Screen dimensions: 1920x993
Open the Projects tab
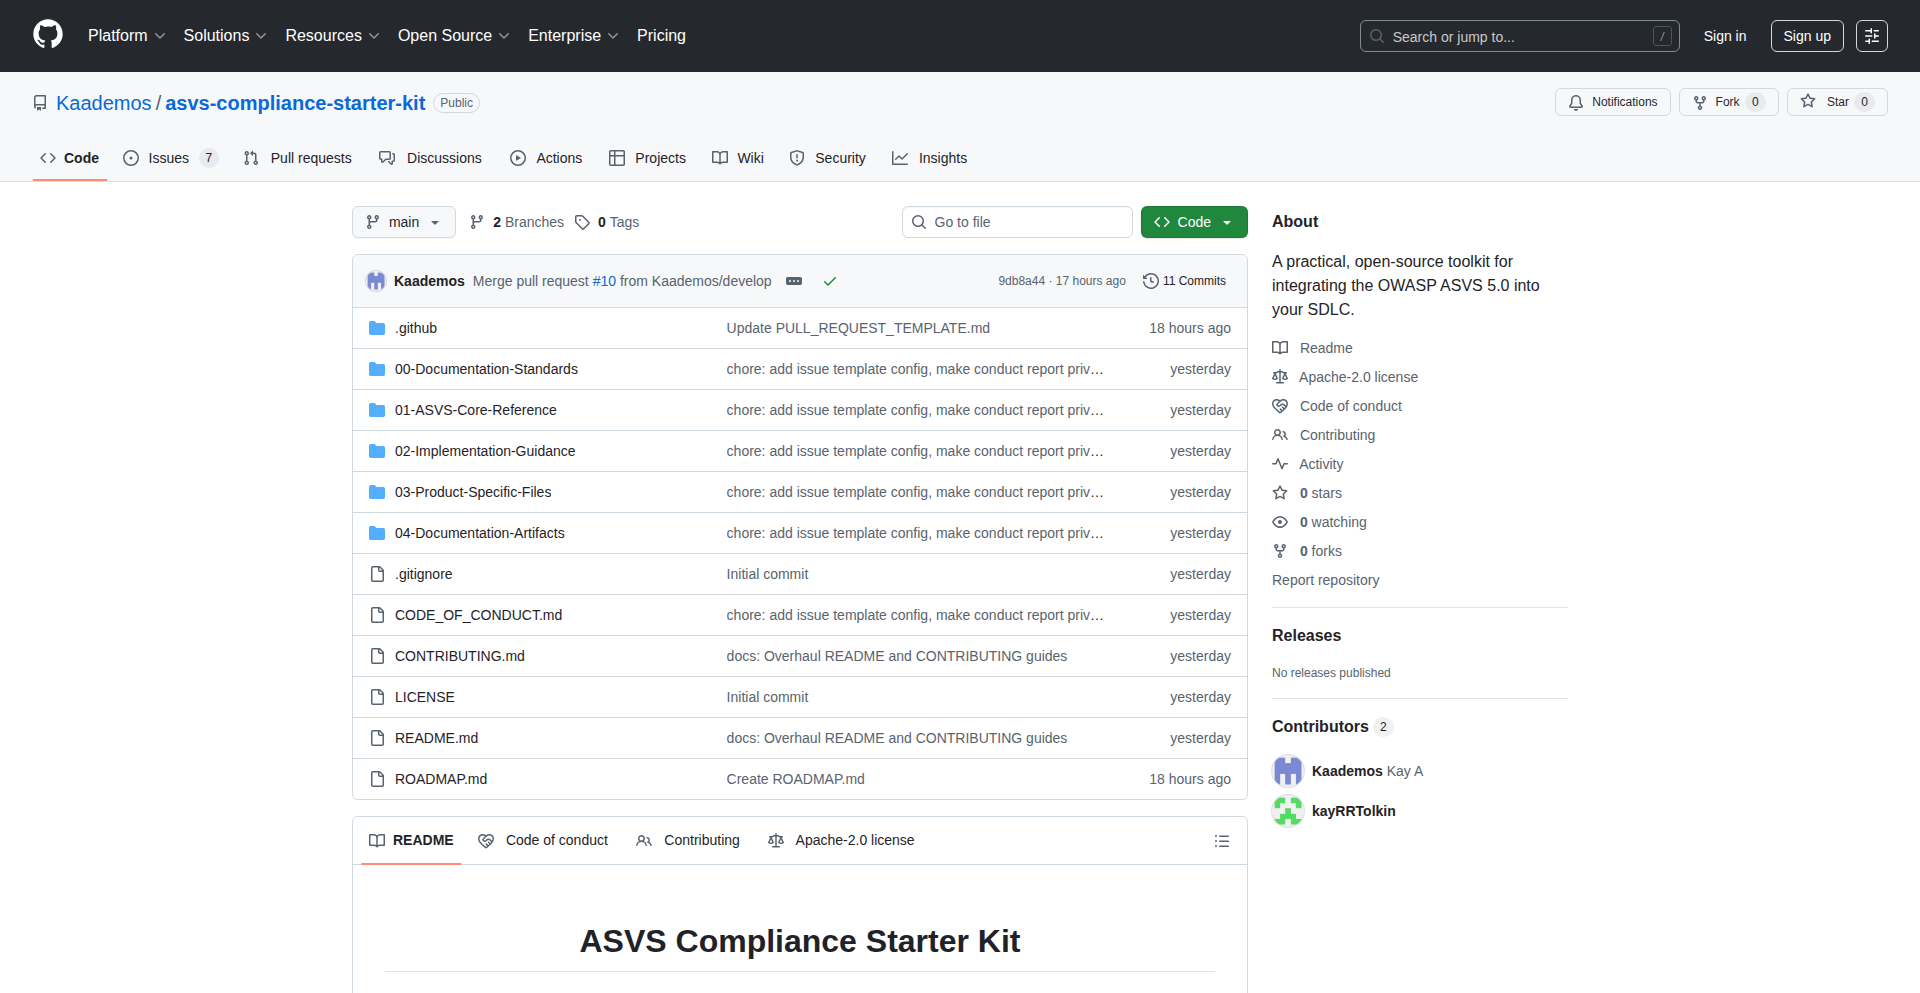coord(648,158)
